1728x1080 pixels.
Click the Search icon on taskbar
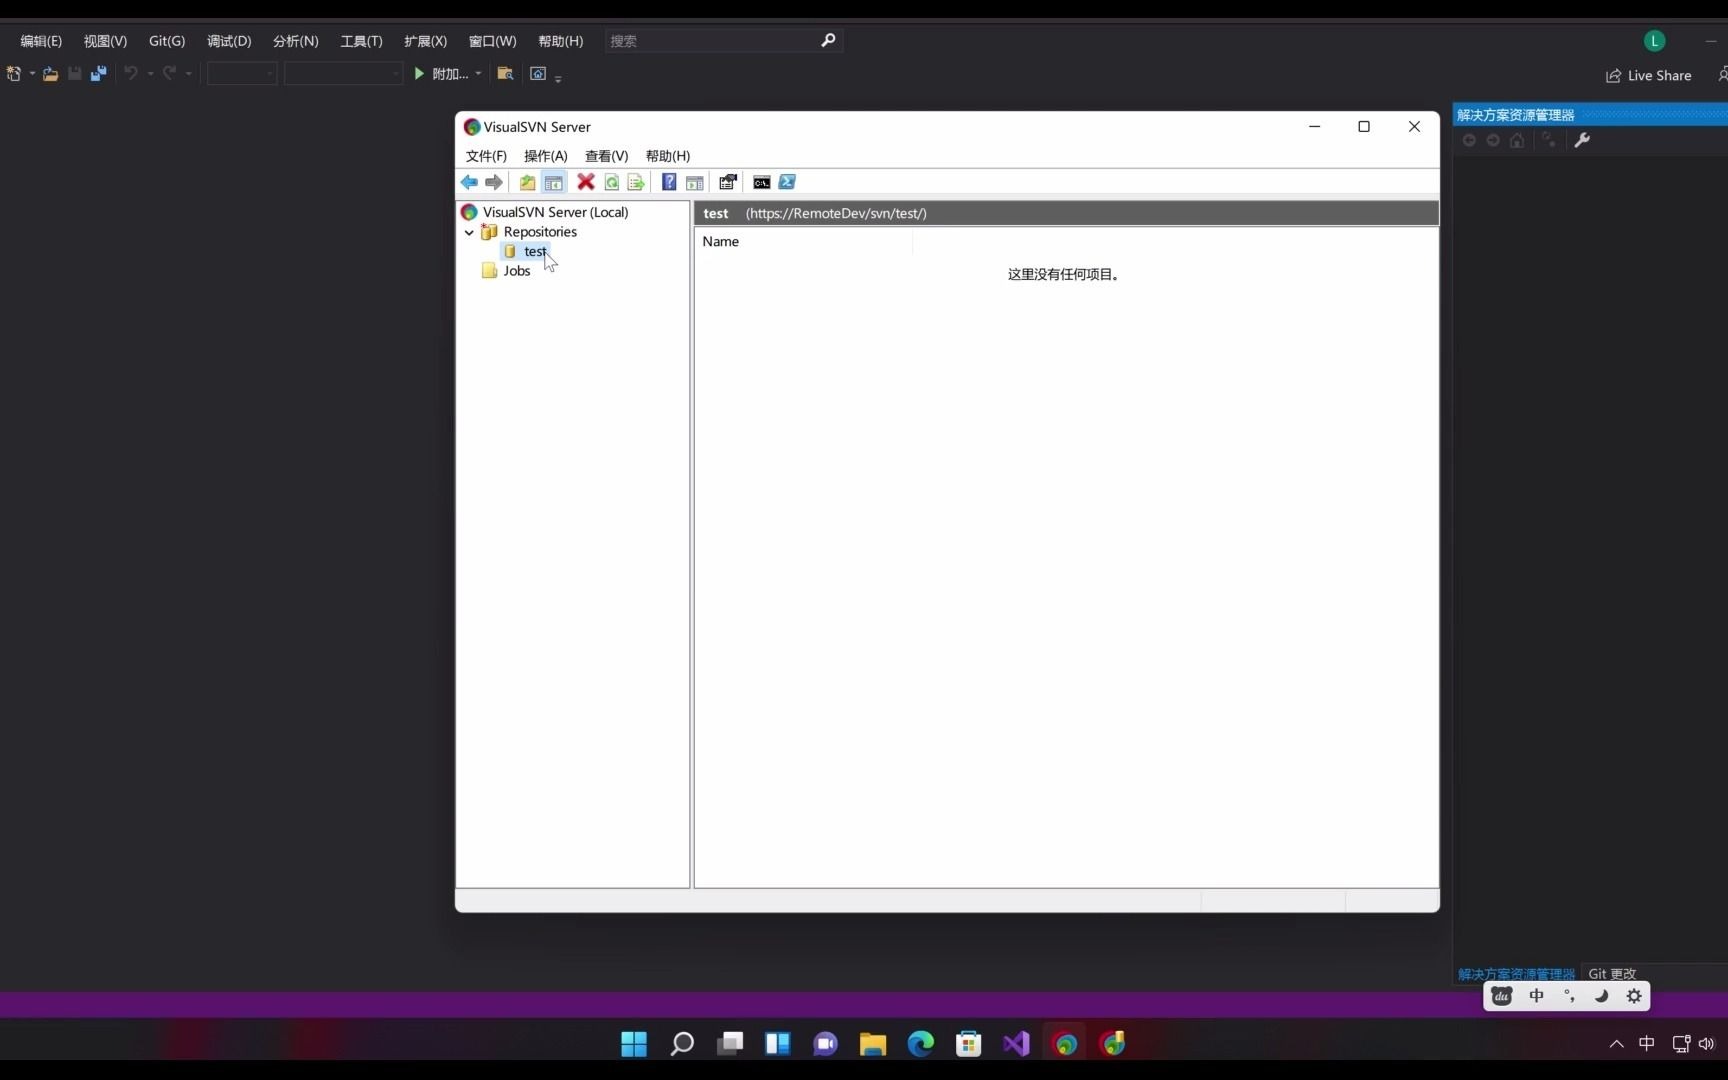(682, 1044)
